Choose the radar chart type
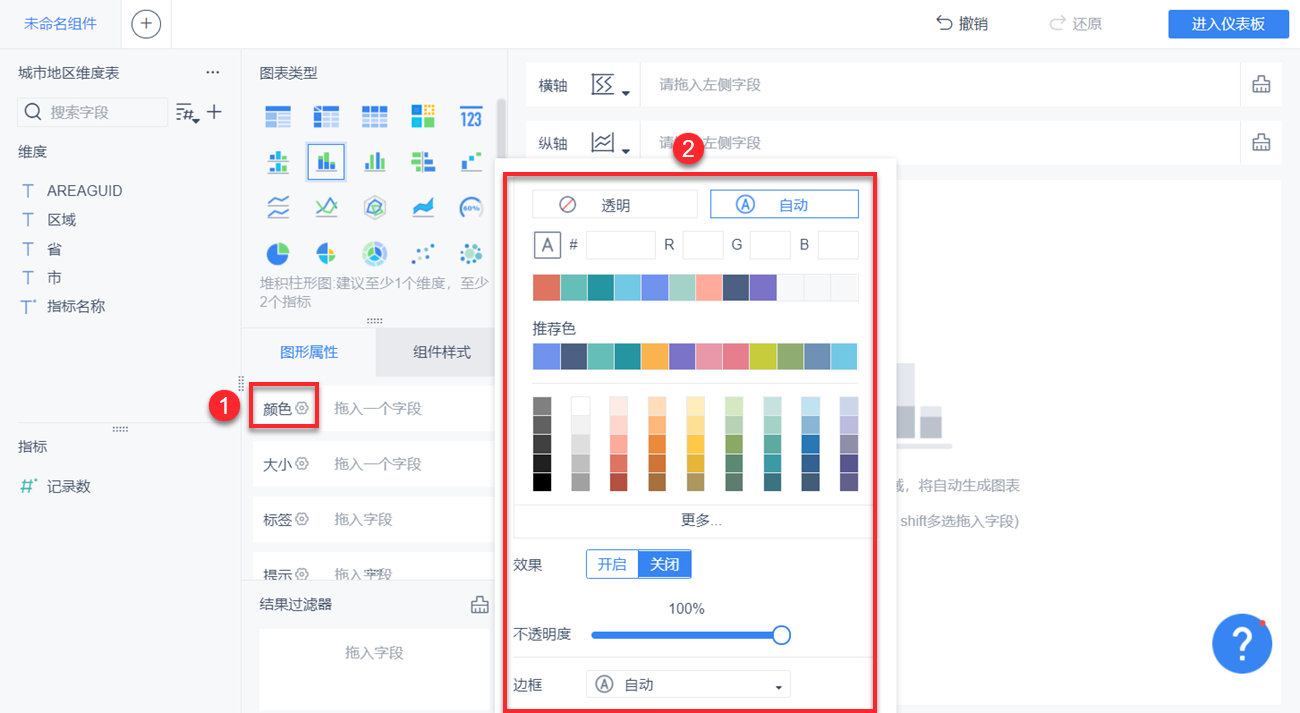The image size is (1300, 713). (374, 207)
